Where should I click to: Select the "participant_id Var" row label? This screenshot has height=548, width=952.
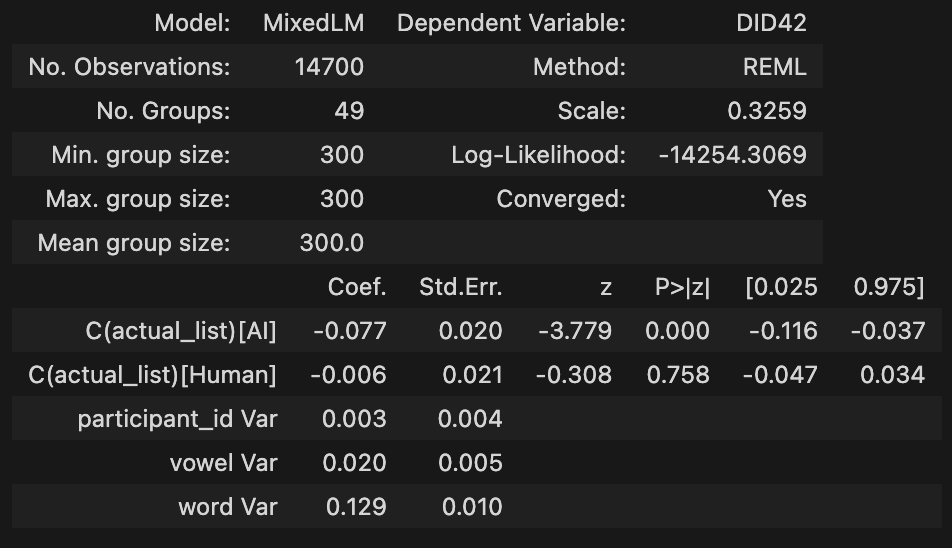pyautogui.click(x=177, y=419)
